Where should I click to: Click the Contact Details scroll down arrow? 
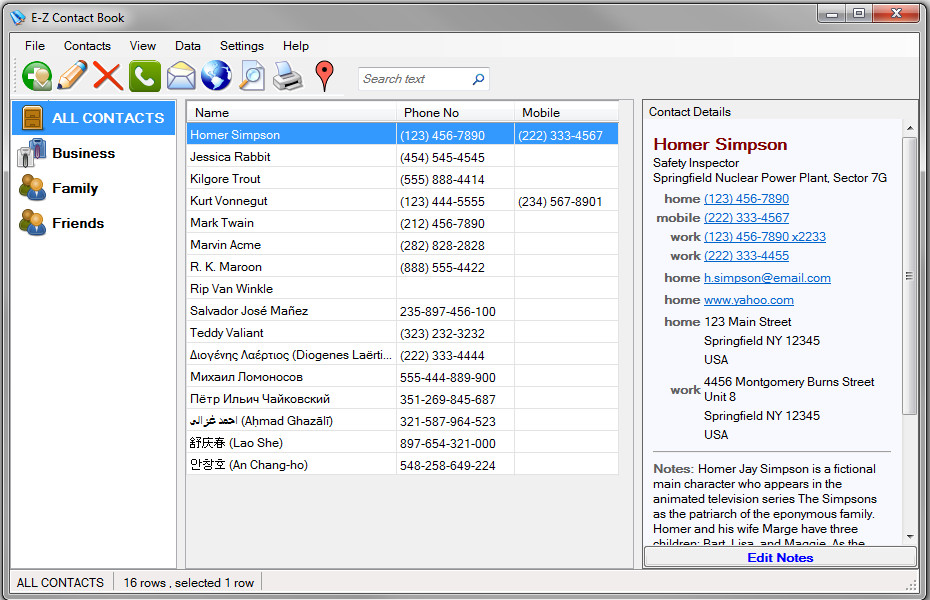click(909, 537)
